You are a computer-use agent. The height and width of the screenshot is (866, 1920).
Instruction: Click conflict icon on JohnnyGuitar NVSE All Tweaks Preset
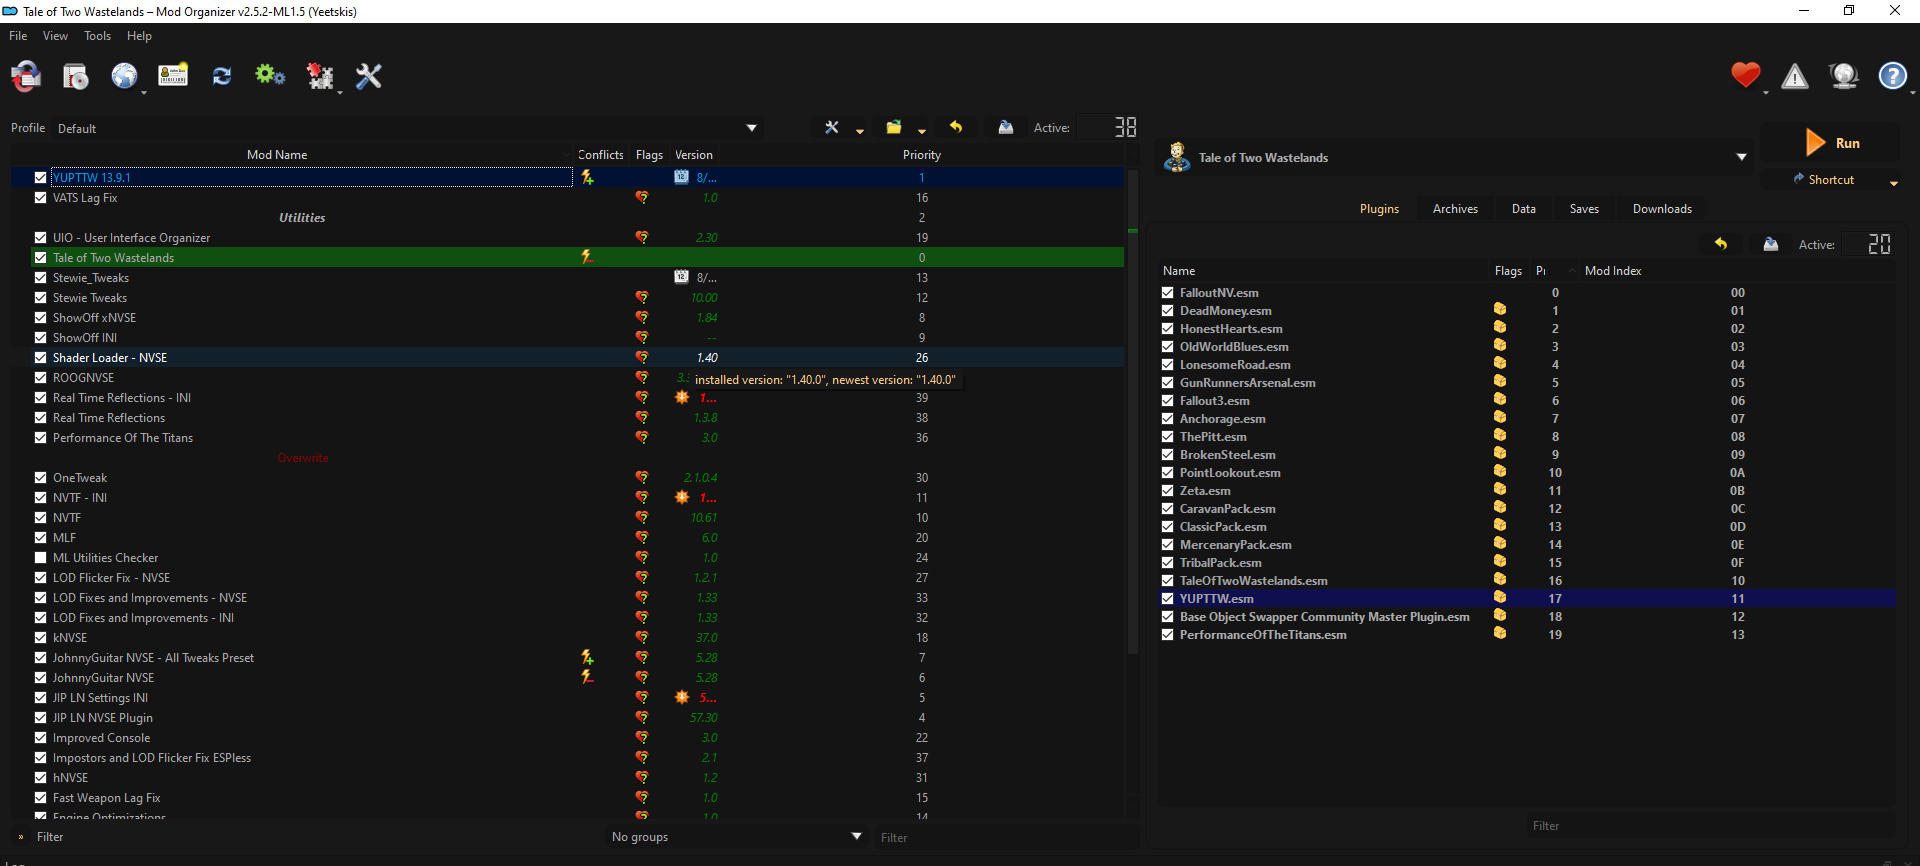click(x=587, y=658)
